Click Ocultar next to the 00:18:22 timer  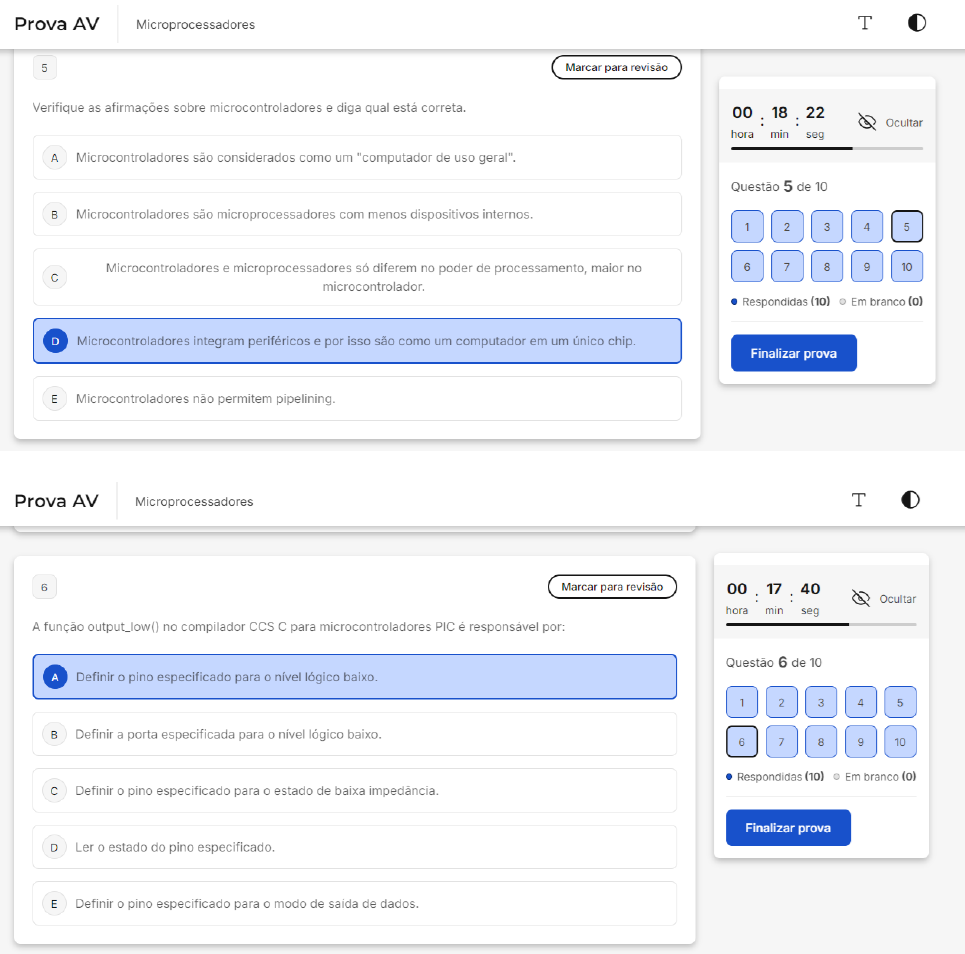coord(904,123)
